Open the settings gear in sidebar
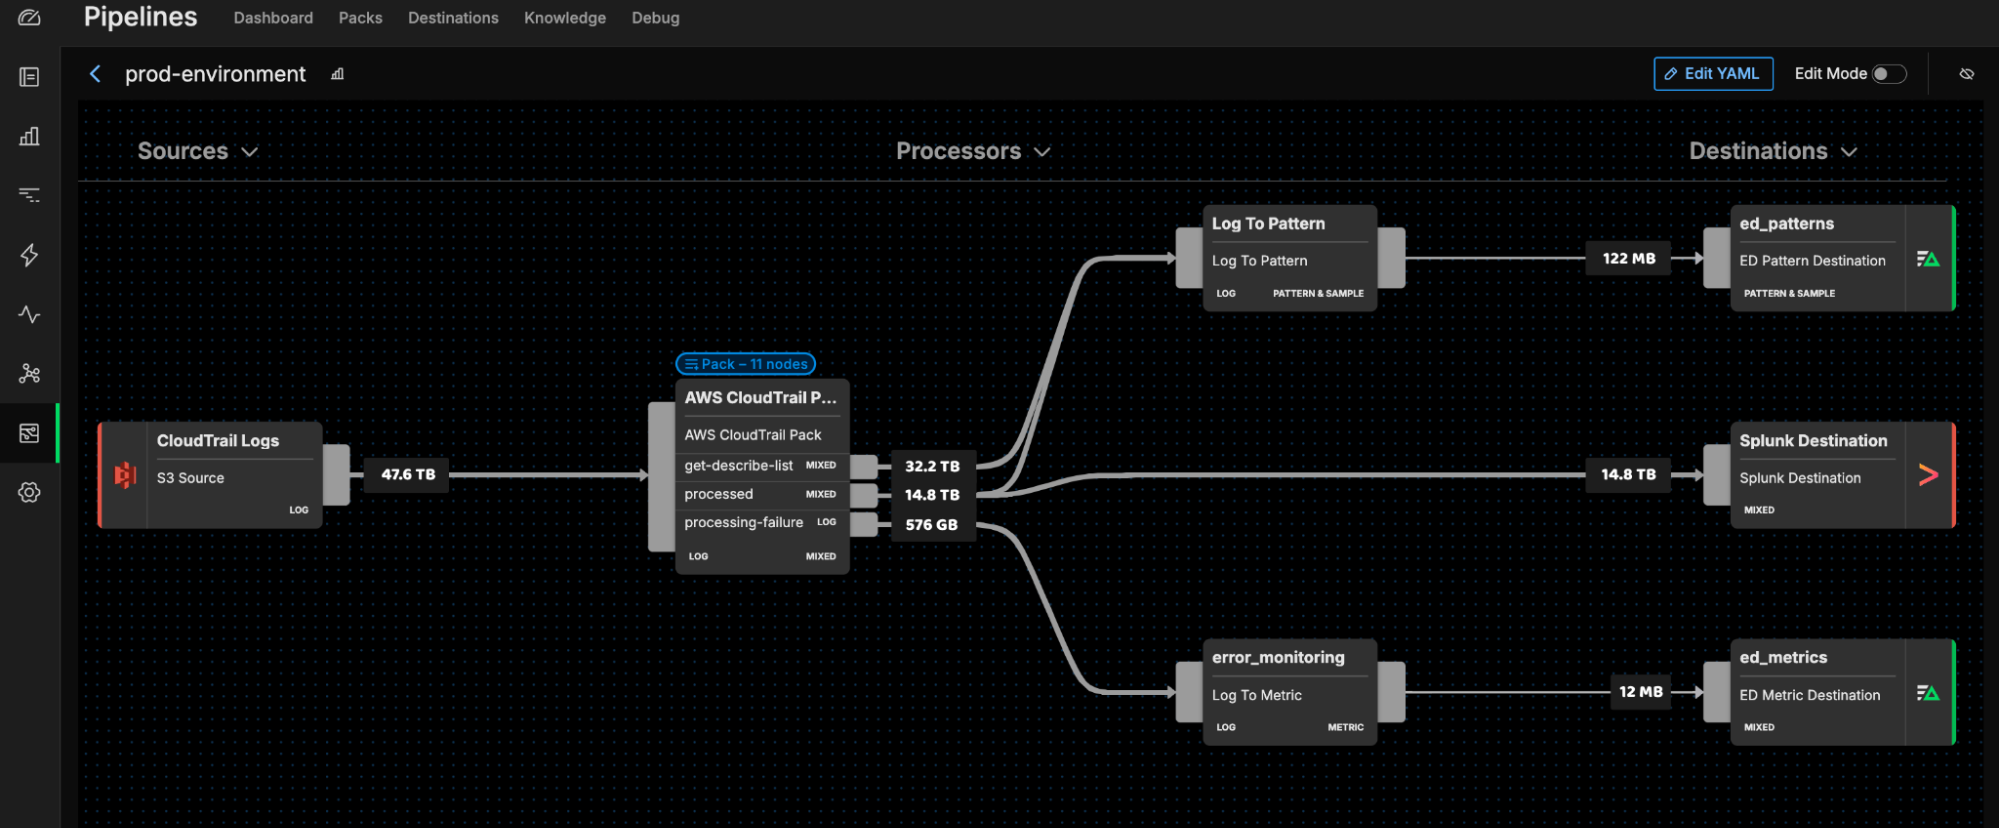Image resolution: width=1999 pixels, height=828 pixels. pyautogui.click(x=29, y=492)
